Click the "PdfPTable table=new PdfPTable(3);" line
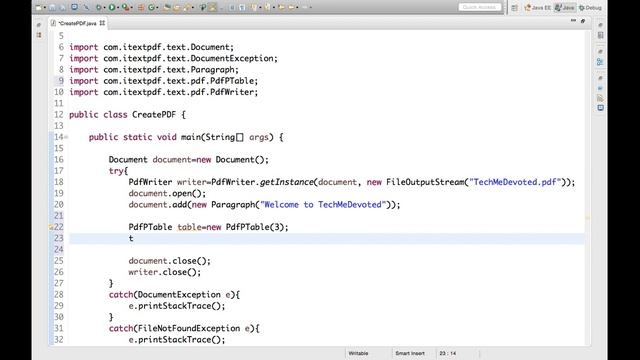The image size is (640, 360). click(x=209, y=227)
